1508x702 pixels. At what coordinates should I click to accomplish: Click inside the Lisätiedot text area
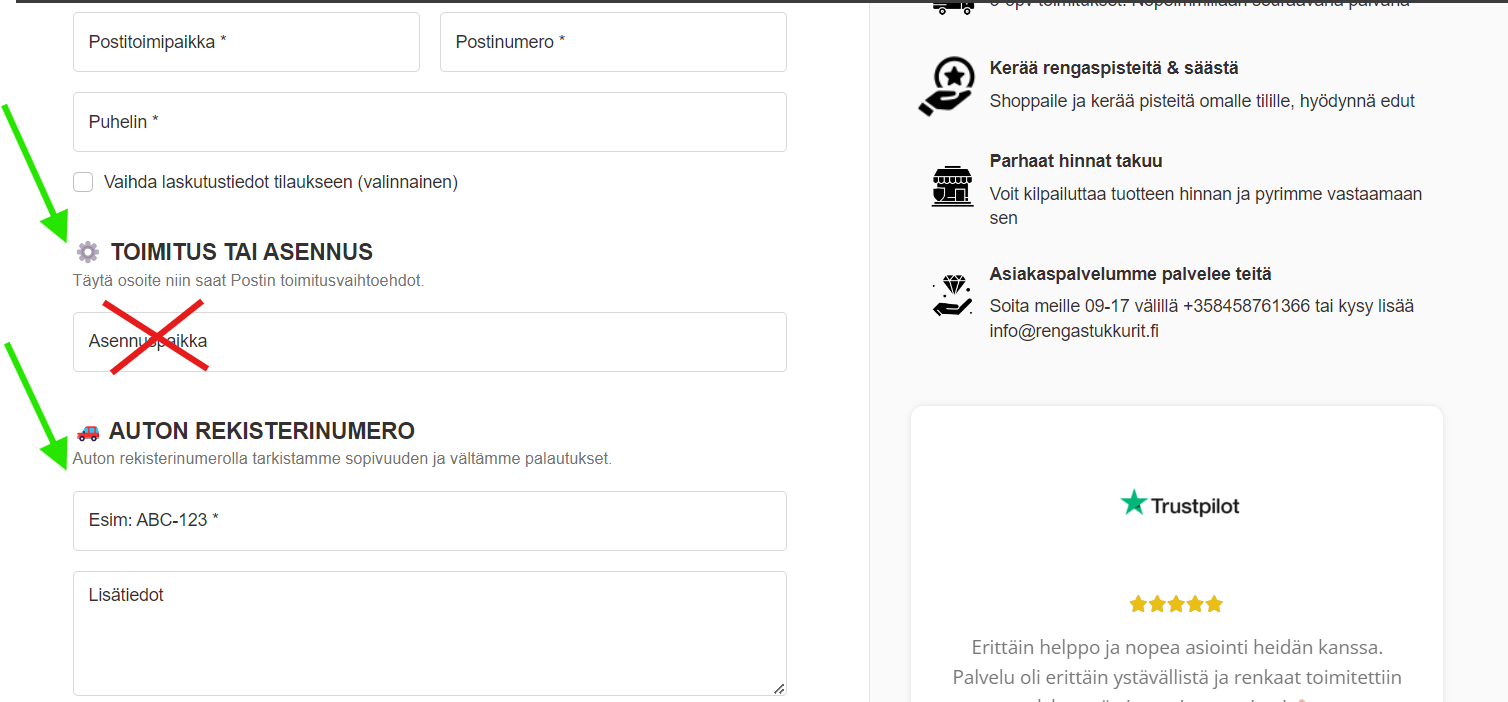430,633
